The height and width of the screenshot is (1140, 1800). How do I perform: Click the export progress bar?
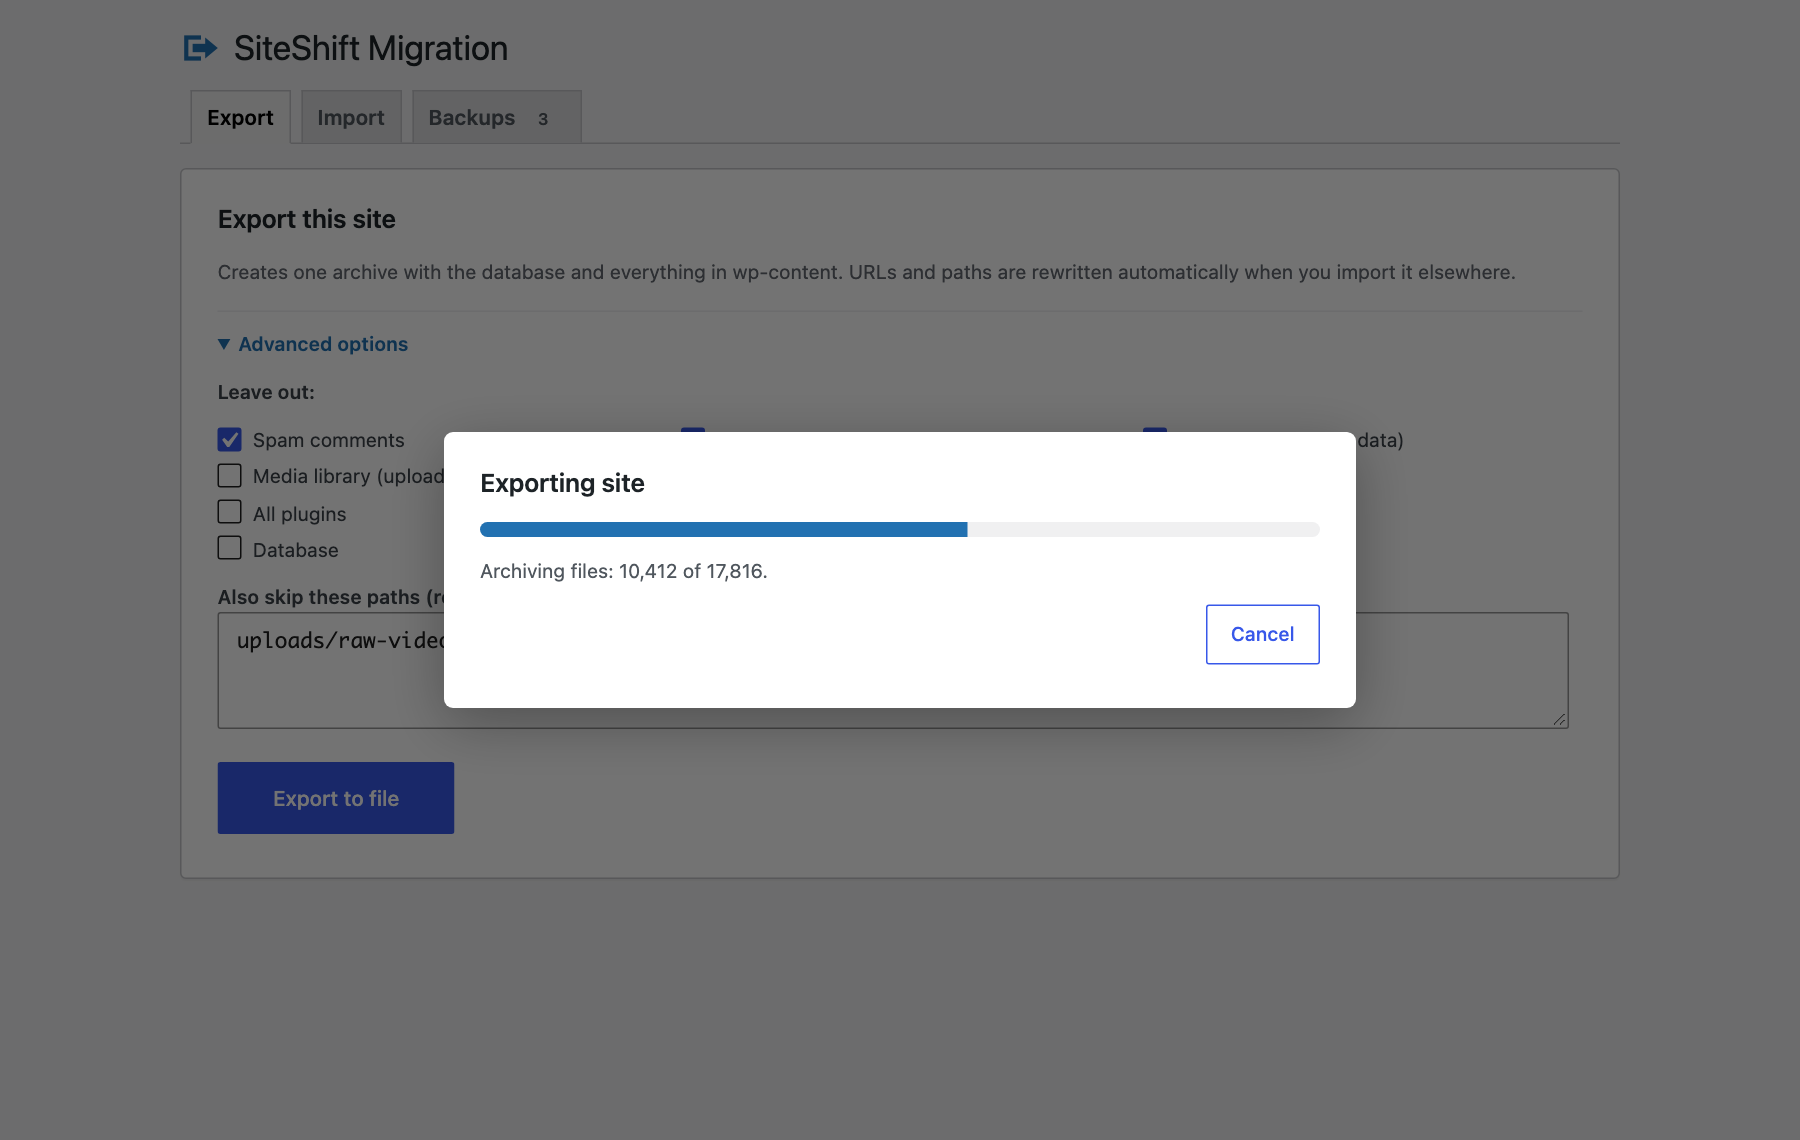[x=900, y=529]
